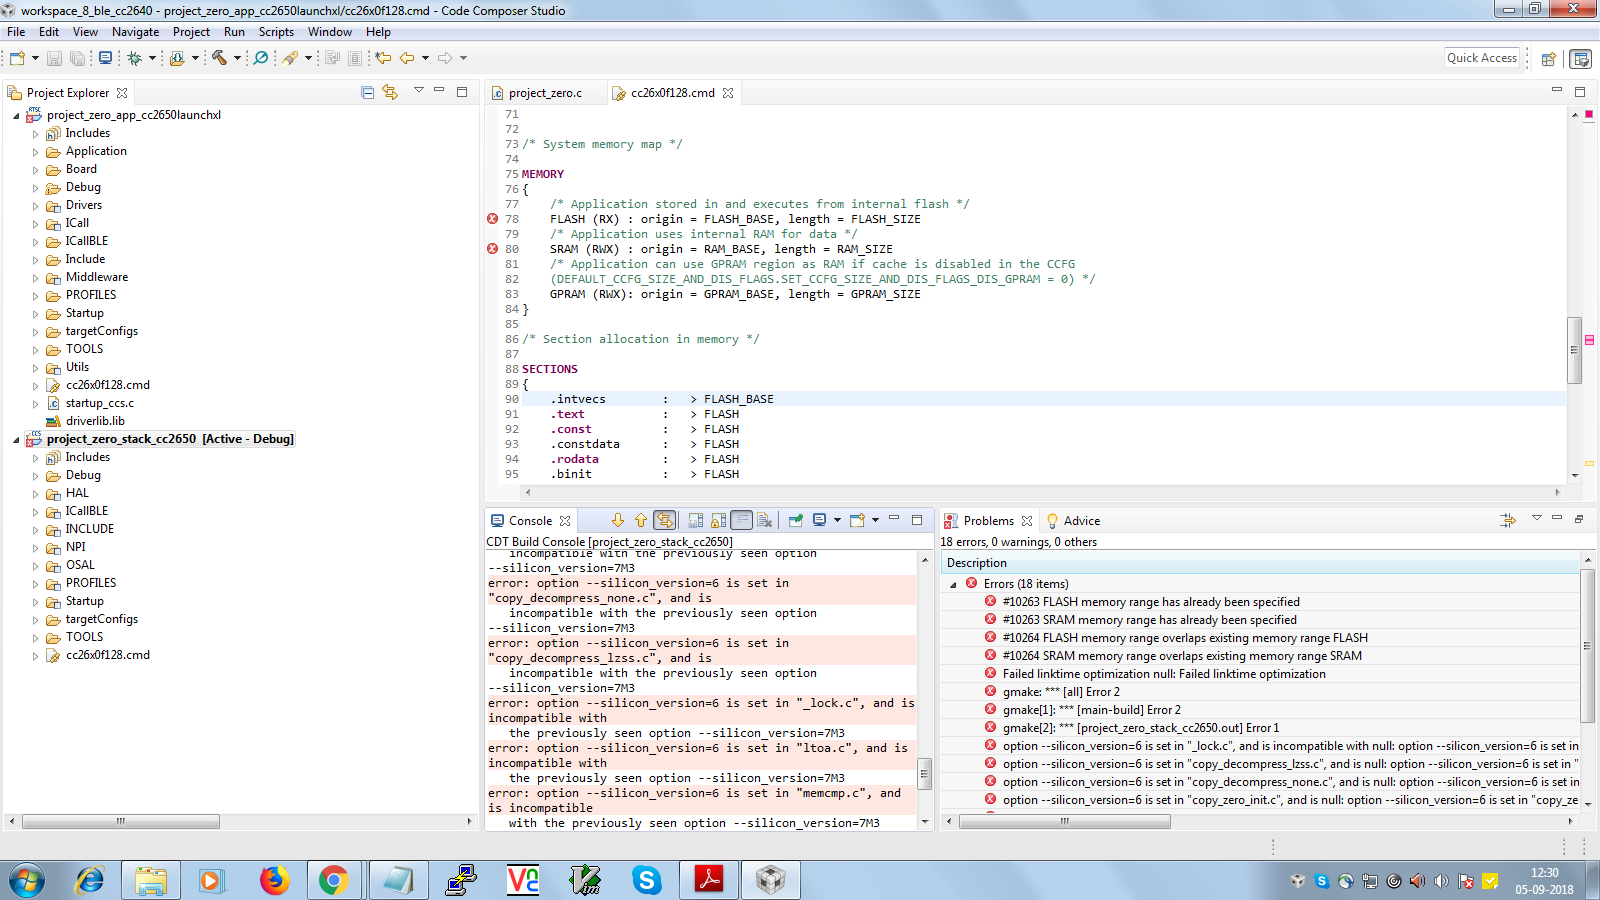Open the Search toolbar icon
This screenshot has width=1600, height=900.
[261, 58]
